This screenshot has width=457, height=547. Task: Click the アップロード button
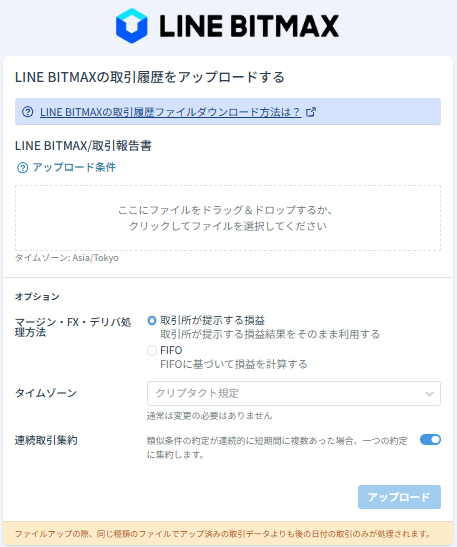coord(399,497)
